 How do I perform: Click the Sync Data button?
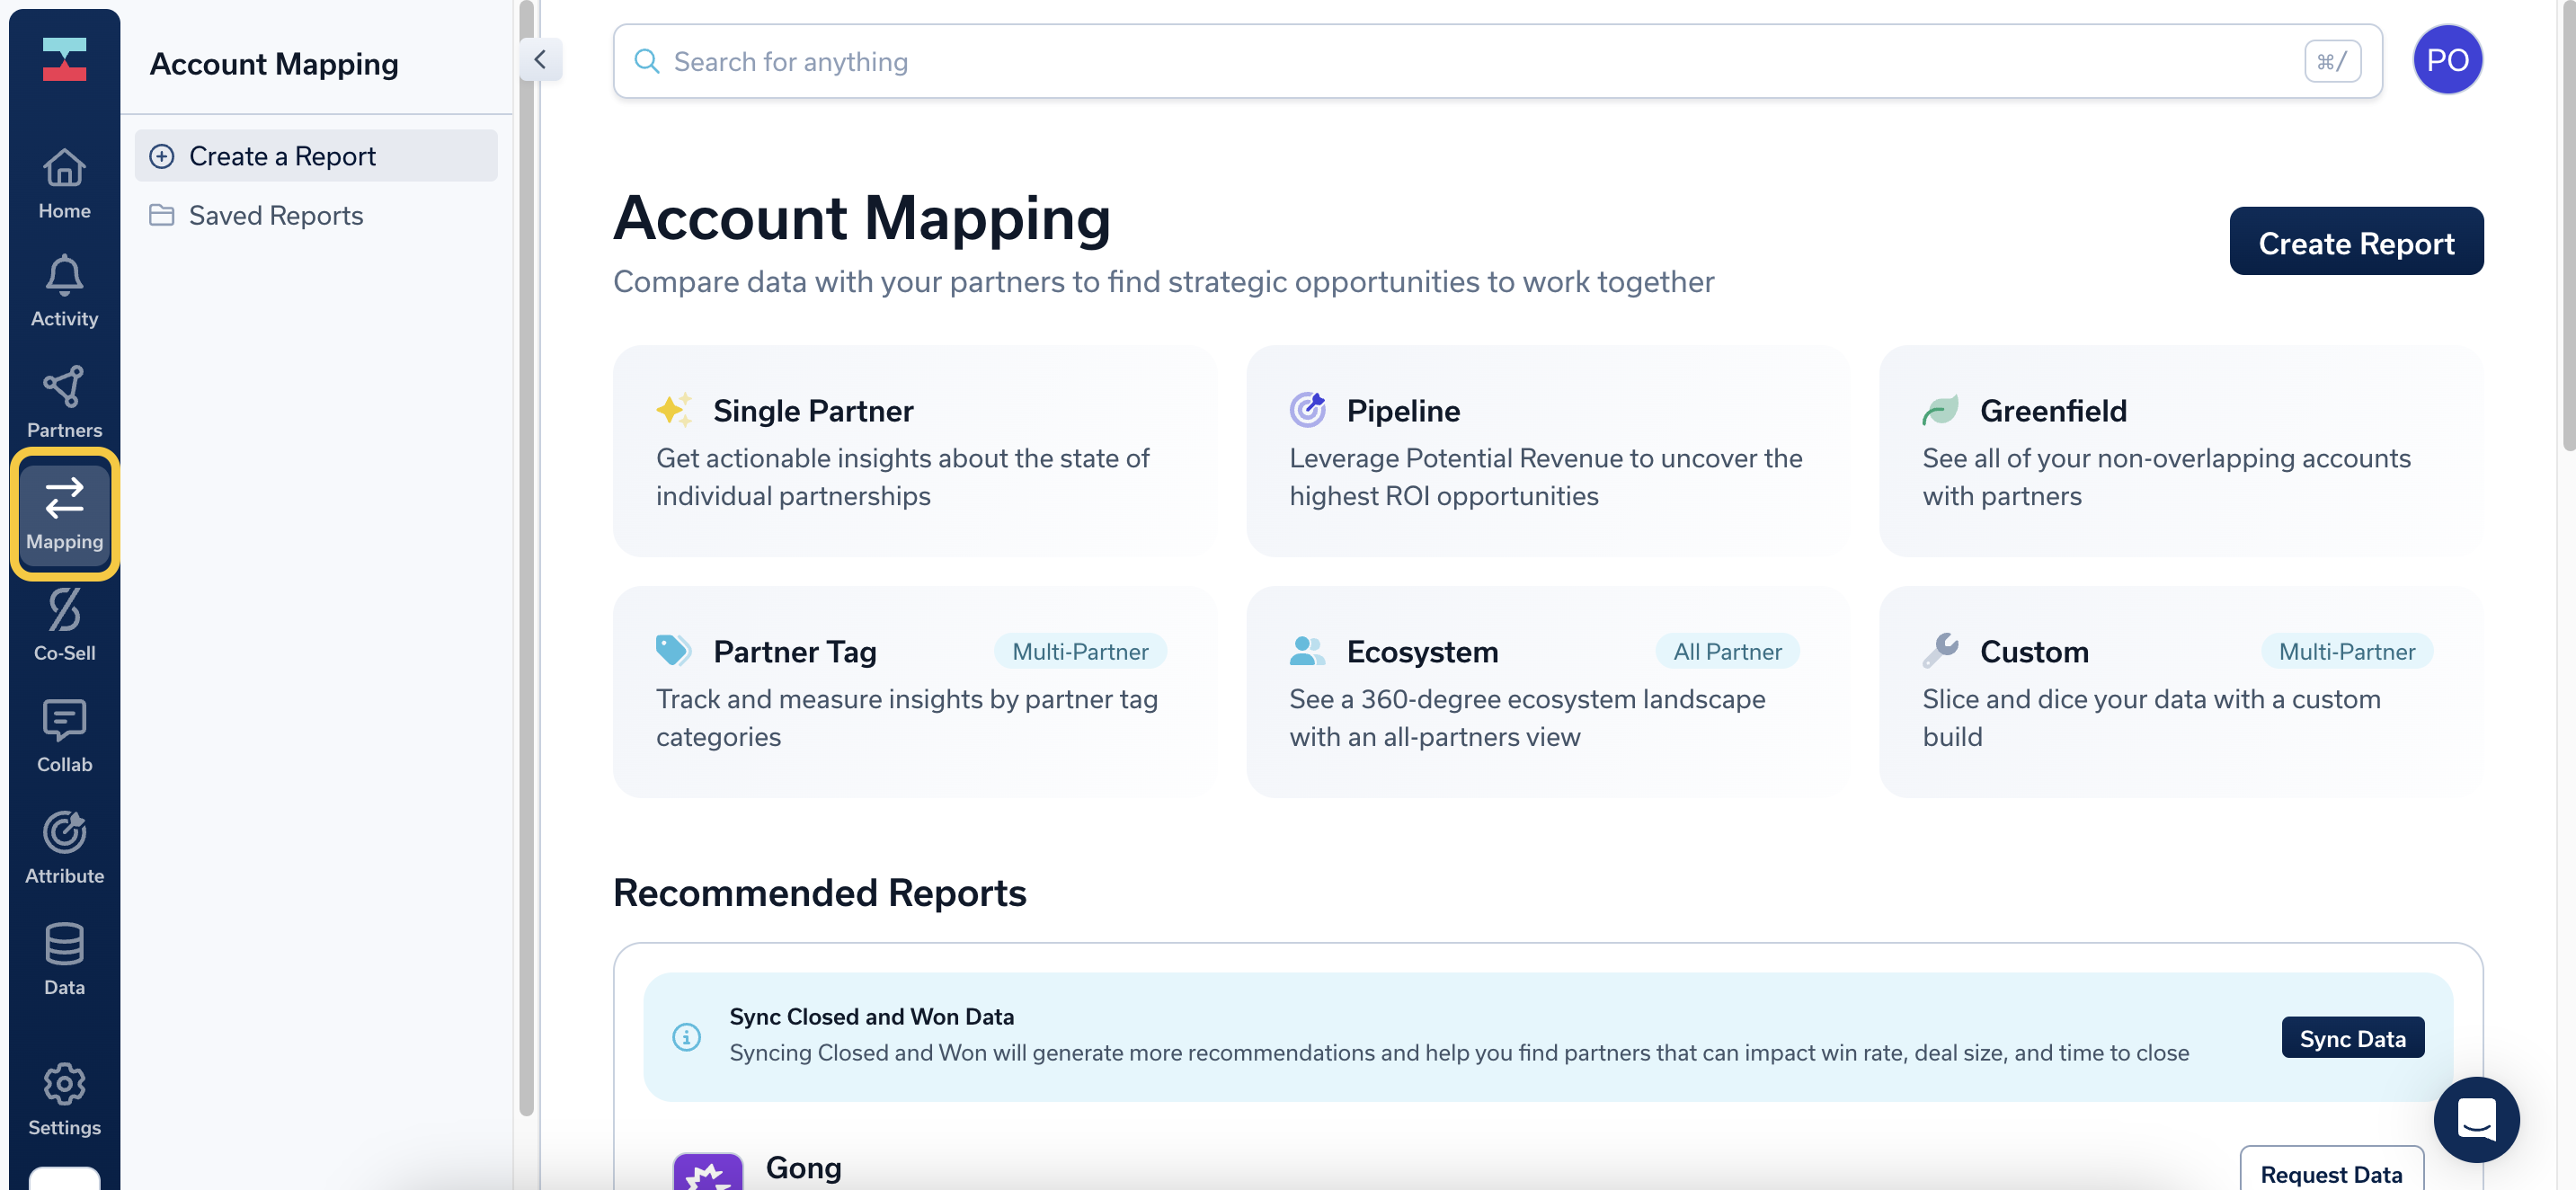[2351, 1038]
